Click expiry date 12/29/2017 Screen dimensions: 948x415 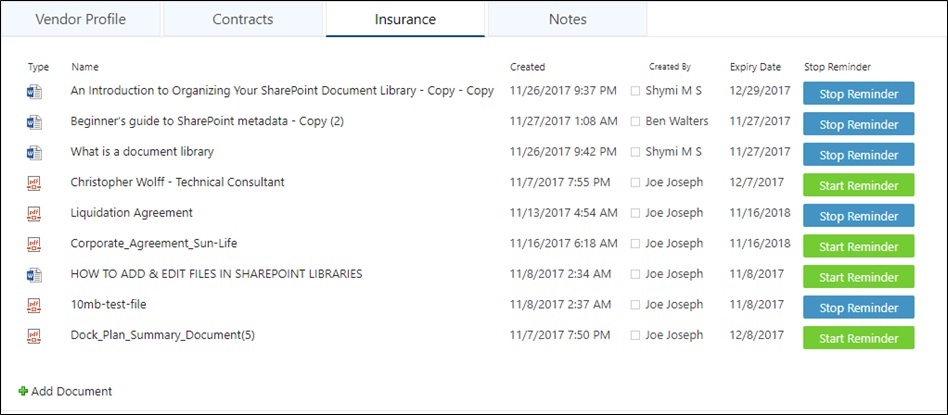pos(760,91)
